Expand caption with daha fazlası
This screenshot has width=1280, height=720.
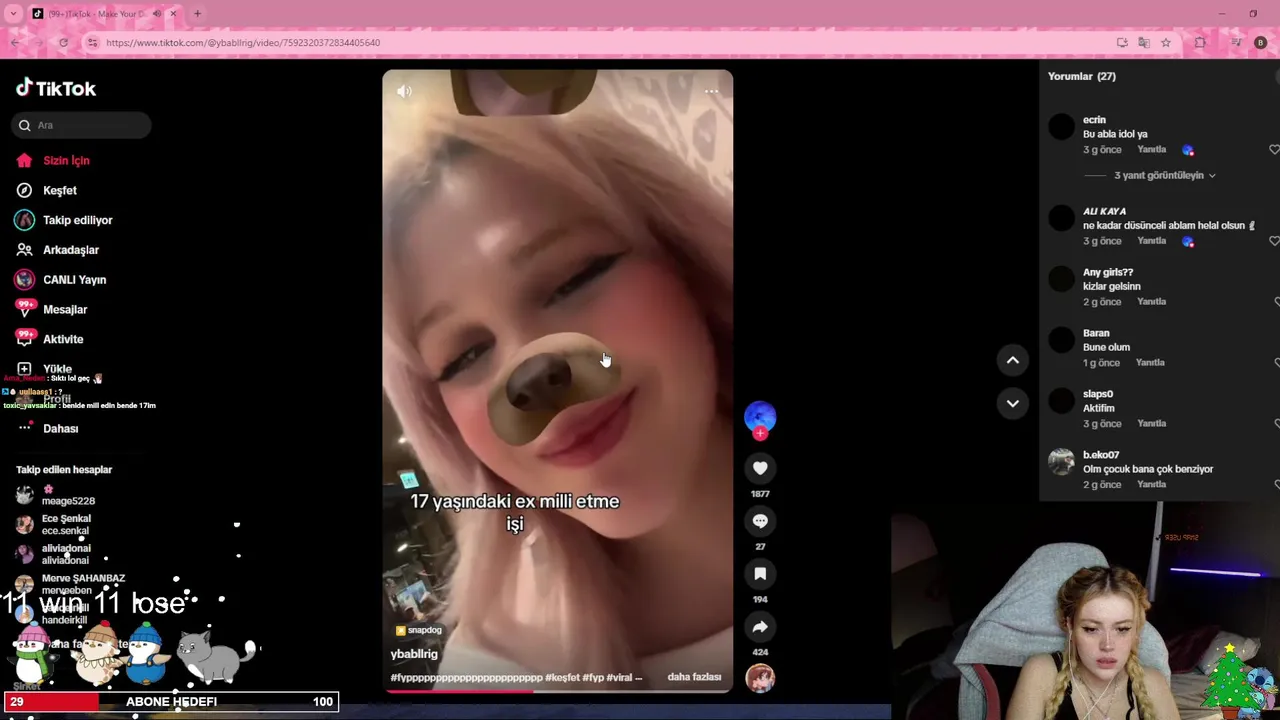(x=694, y=677)
